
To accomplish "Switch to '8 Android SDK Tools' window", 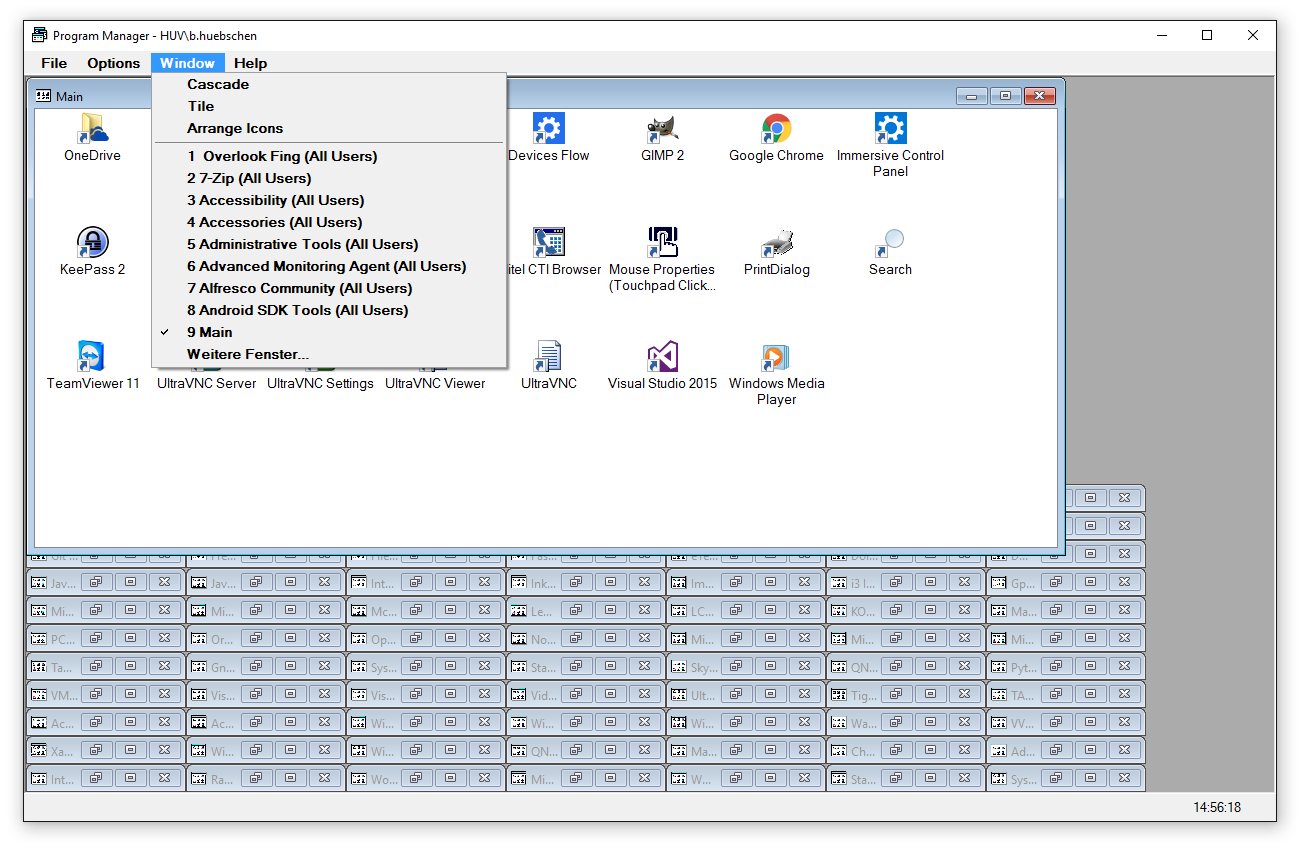I will (x=329, y=310).
